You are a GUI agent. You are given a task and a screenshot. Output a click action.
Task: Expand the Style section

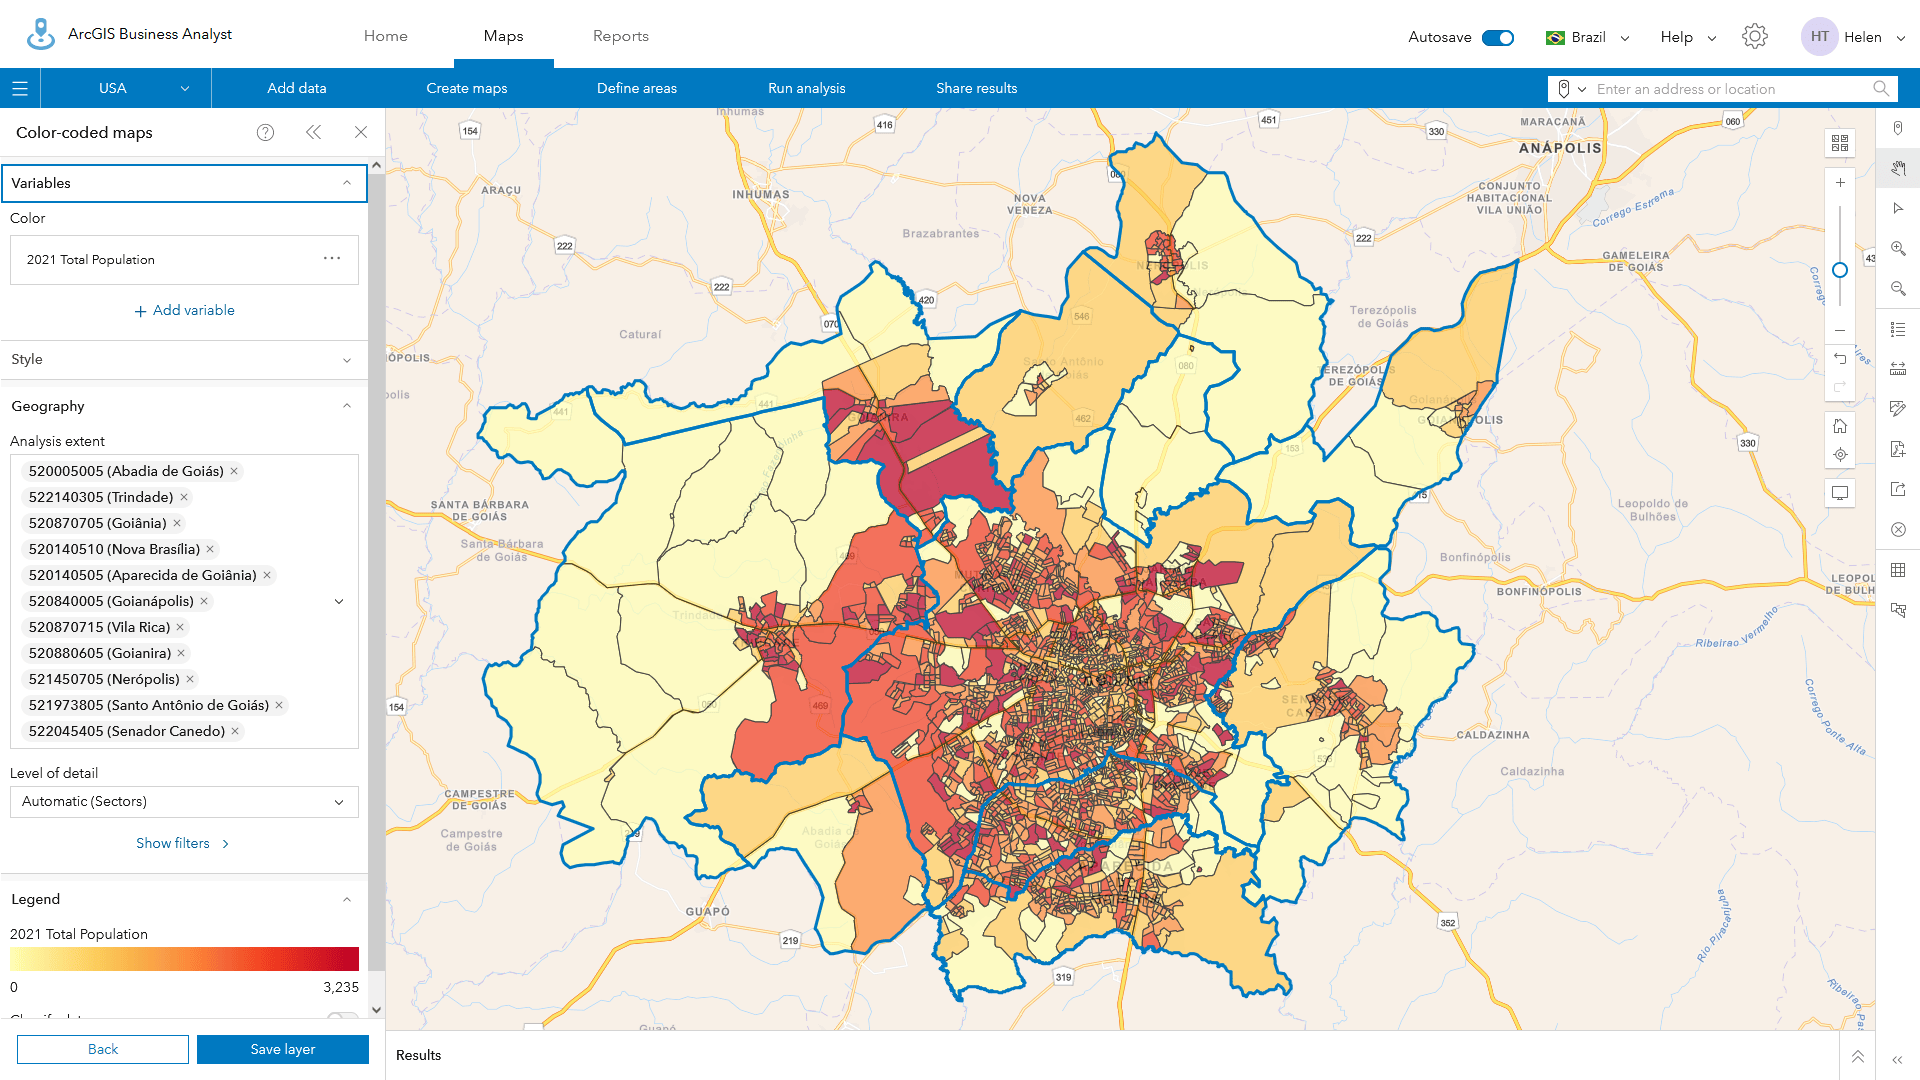(347, 360)
